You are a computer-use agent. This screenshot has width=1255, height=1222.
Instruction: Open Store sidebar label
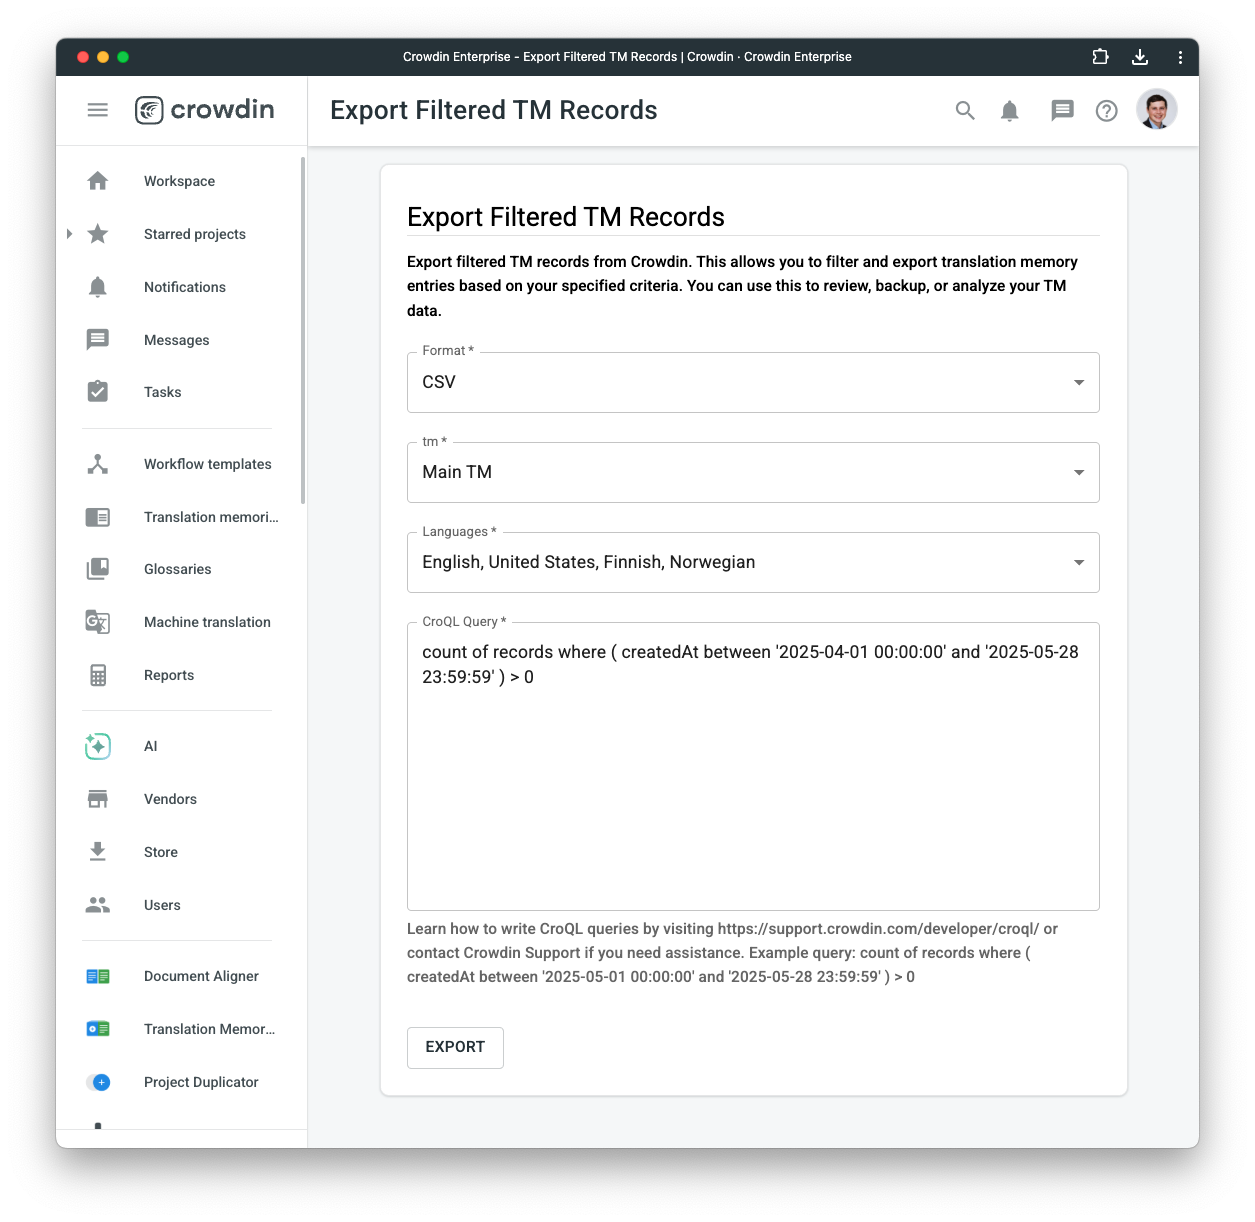pos(161,852)
